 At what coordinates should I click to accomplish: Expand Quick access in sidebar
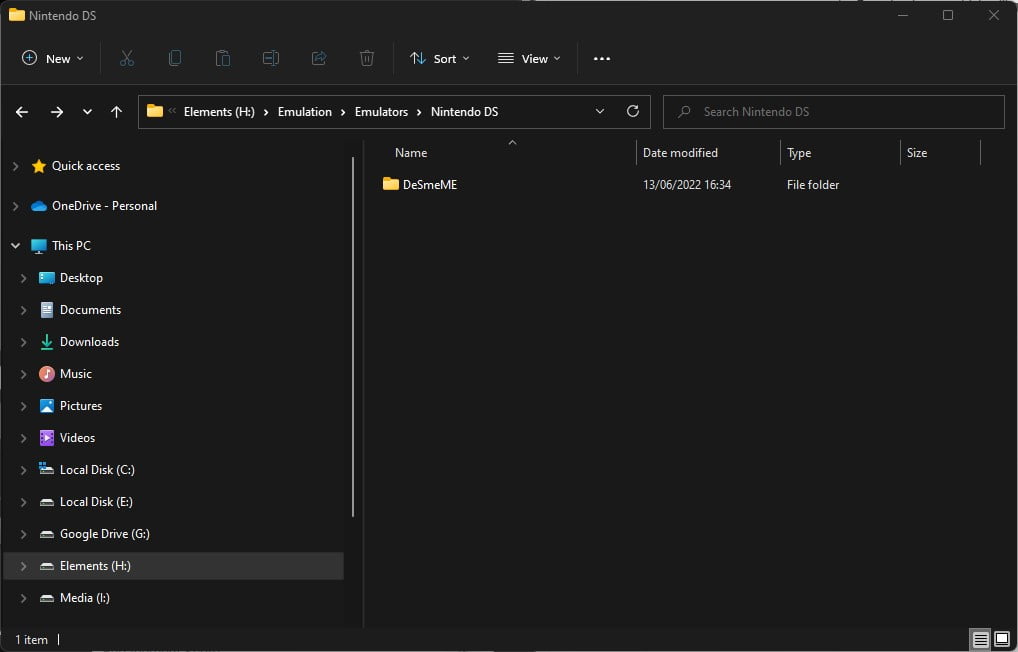click(x=16, y=166)
